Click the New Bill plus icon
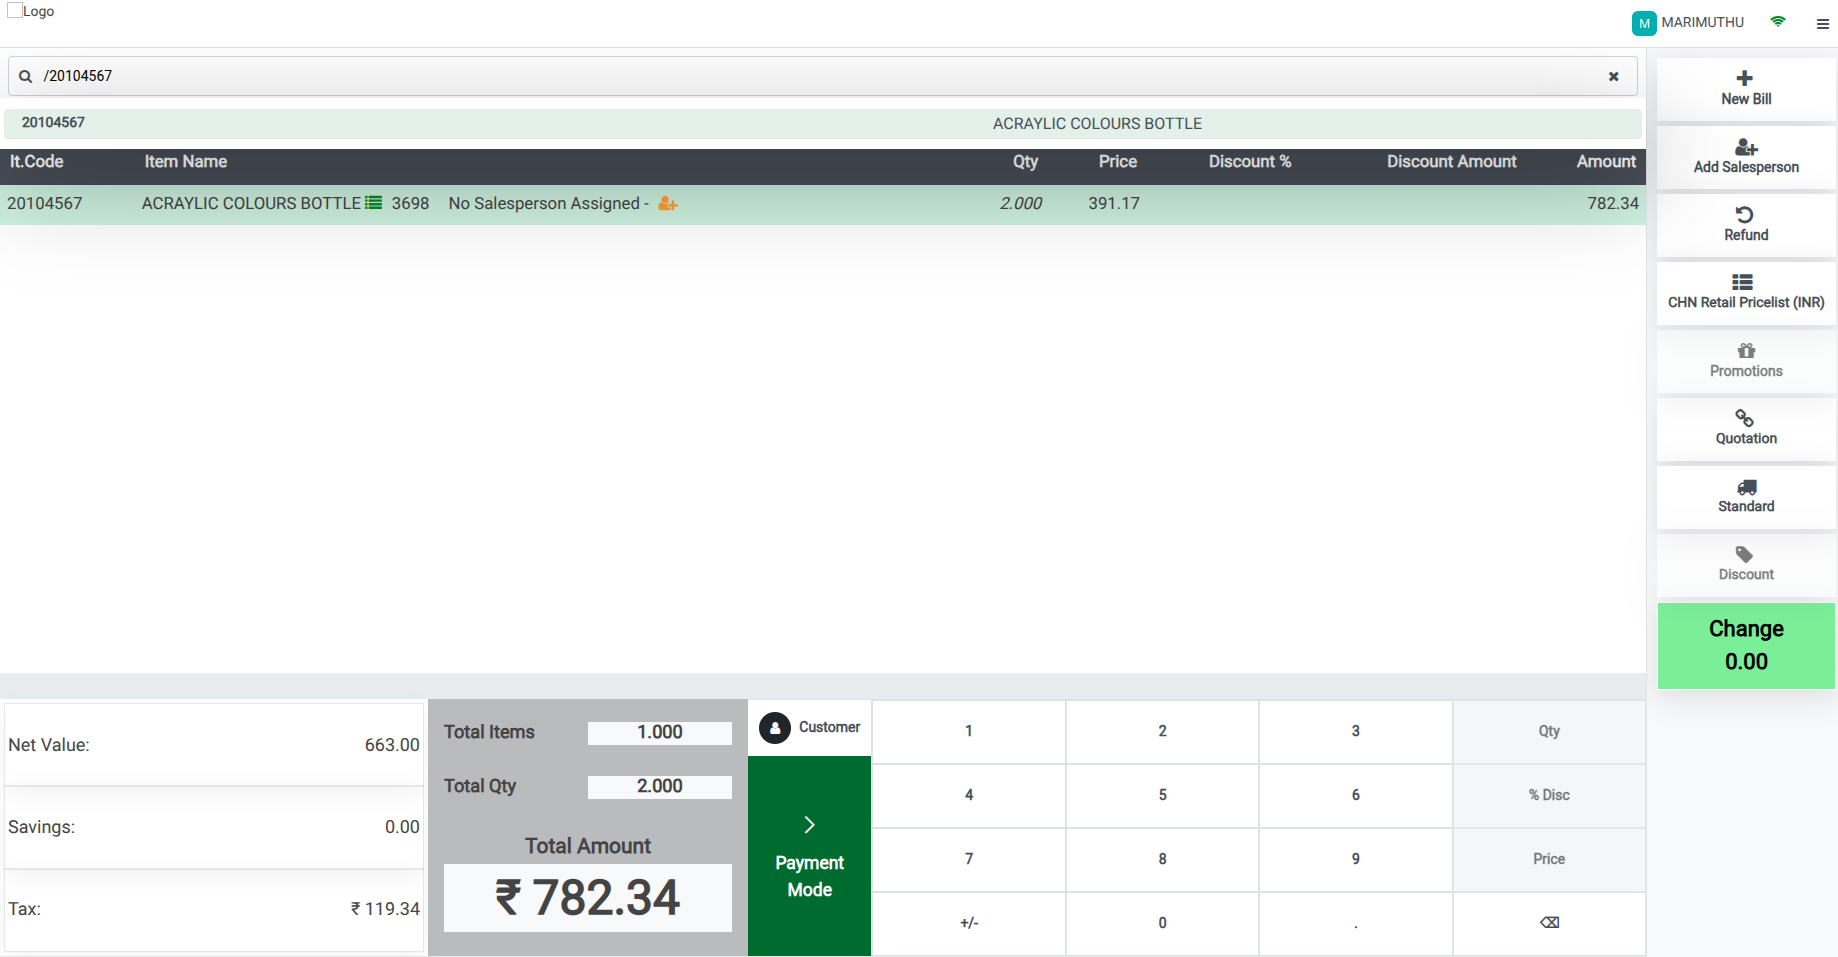 [1745, 78]
